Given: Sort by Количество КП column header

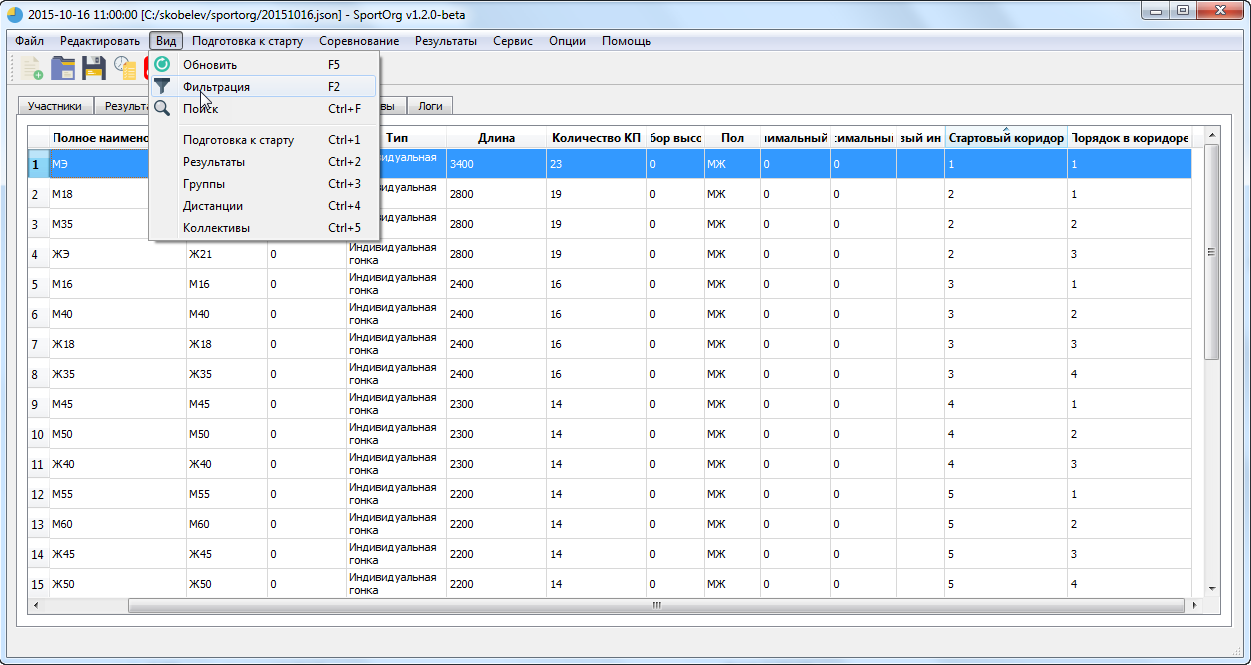Looking at the screenshot, I should coord(596,138).
